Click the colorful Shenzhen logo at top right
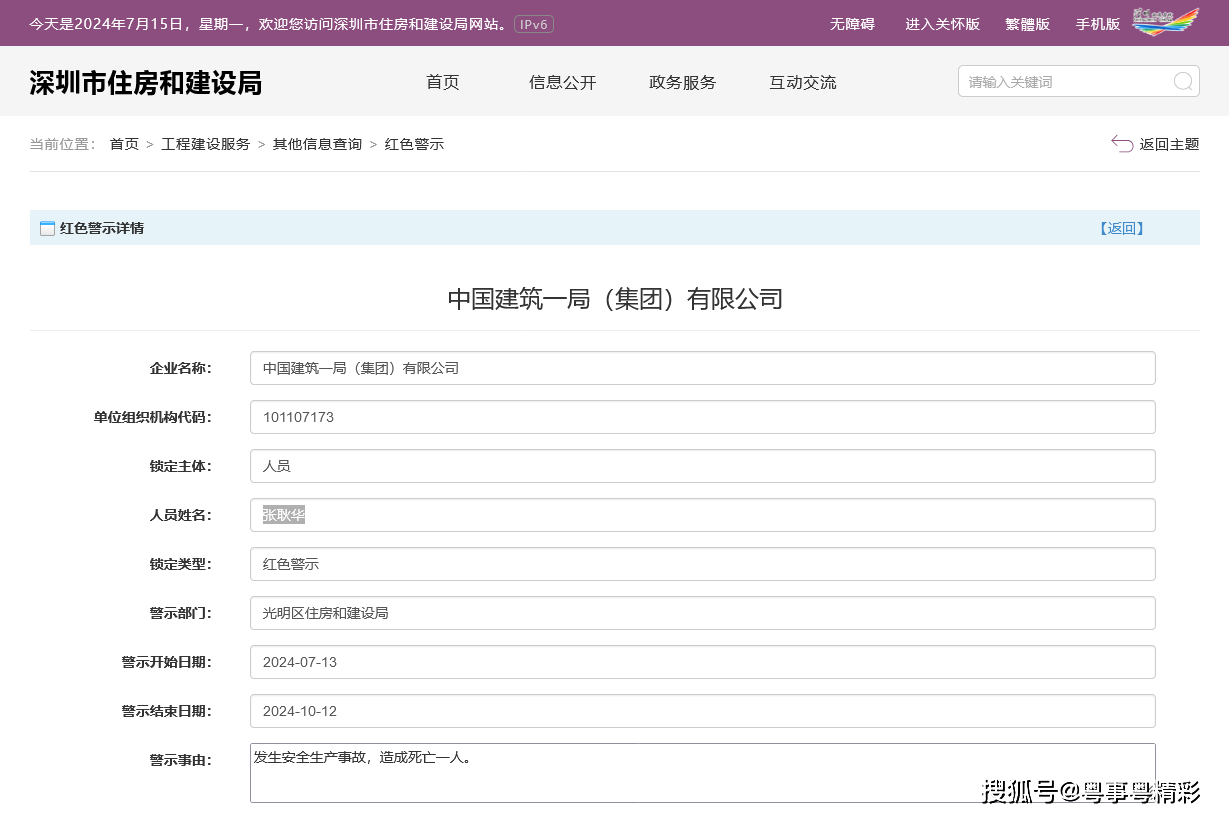 [x=1165, y=22]
